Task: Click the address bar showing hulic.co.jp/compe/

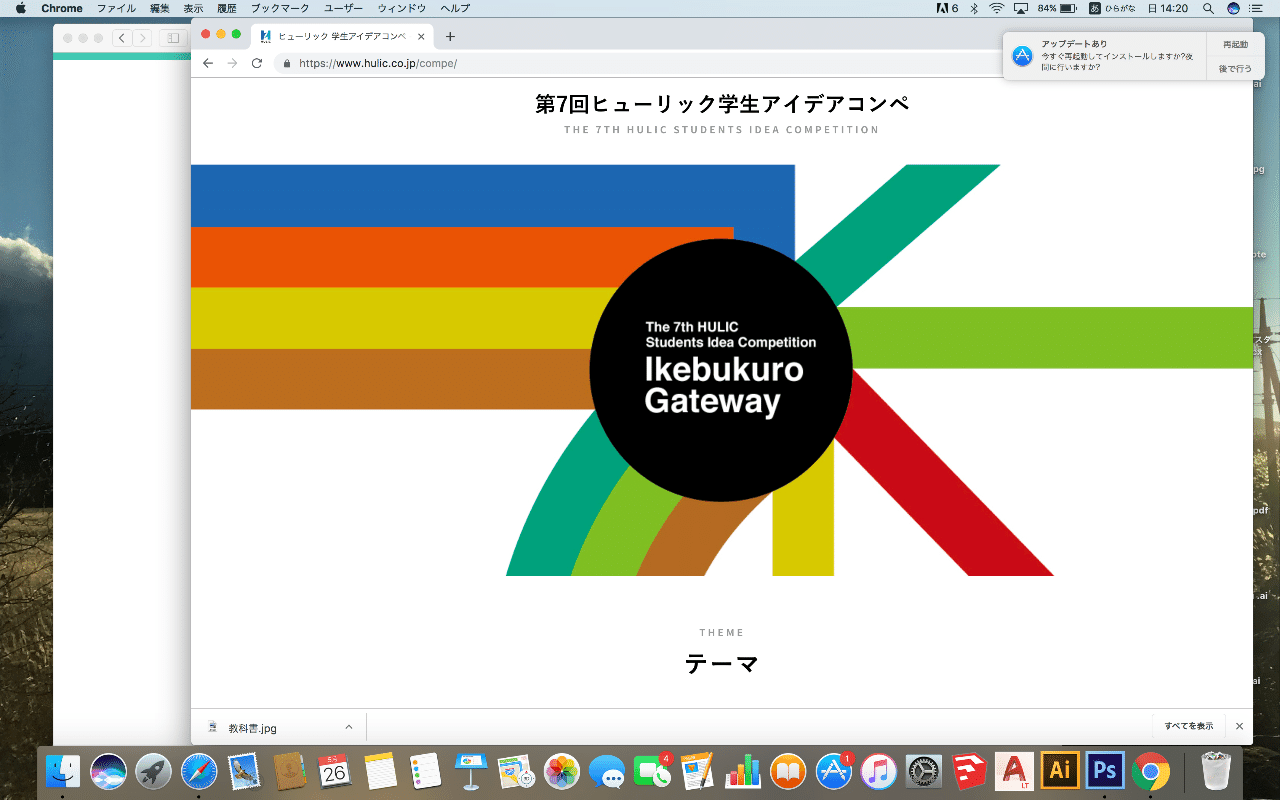Action: click(640, 63)
